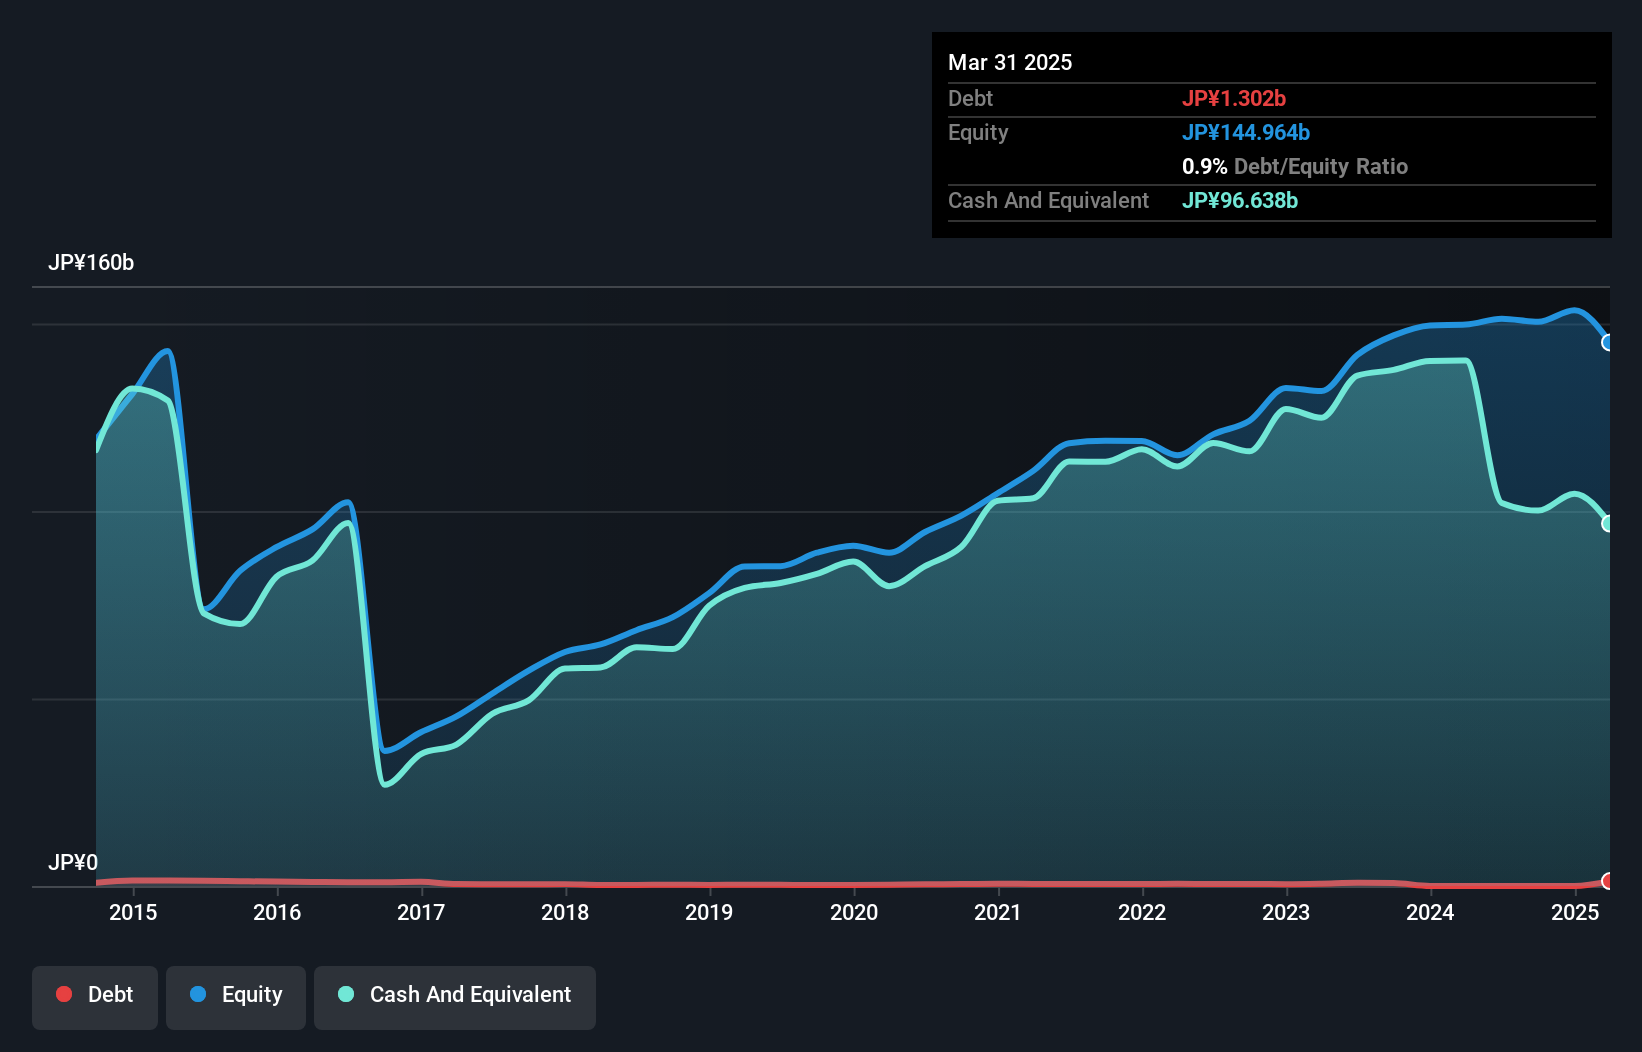The height and width of the screenshot is (1052, 1642).
Task: Select the Debt data point marker near the axis
Action: coord(1608,882)
